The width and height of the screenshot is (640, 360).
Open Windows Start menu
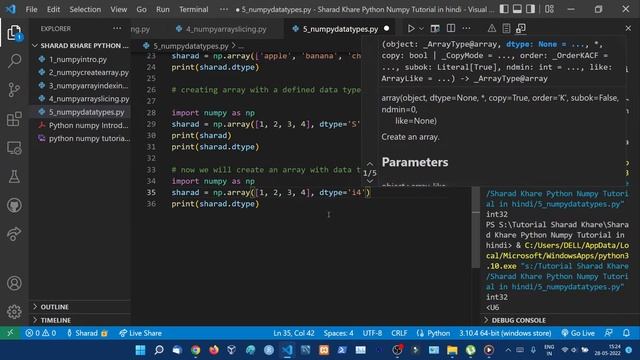(140, 350)
